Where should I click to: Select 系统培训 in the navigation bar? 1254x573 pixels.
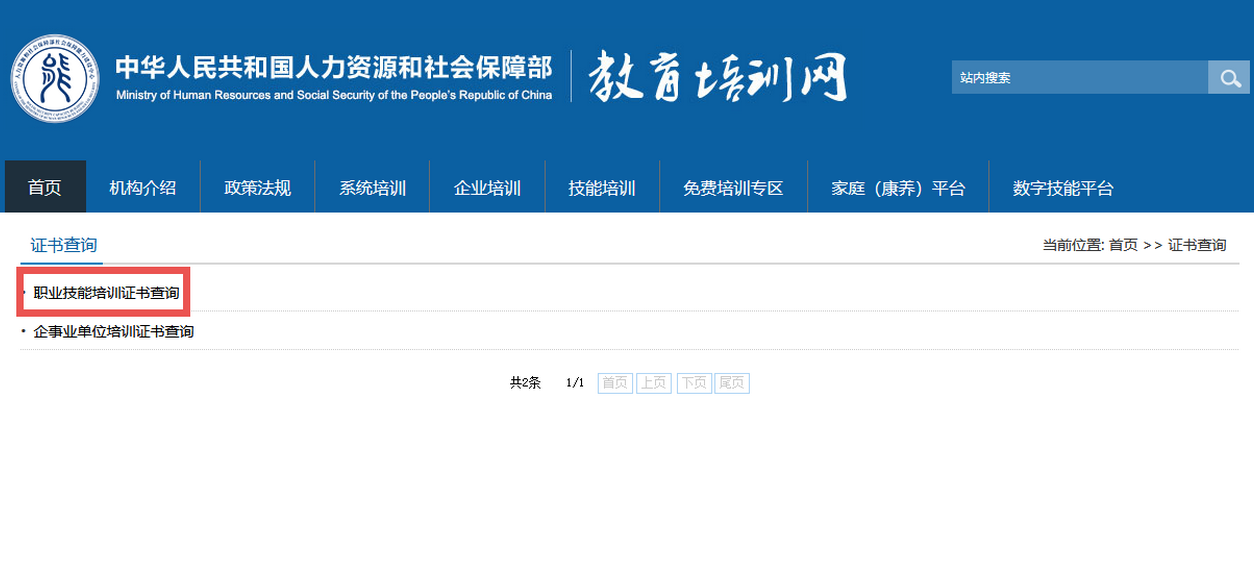click(372, 188)
